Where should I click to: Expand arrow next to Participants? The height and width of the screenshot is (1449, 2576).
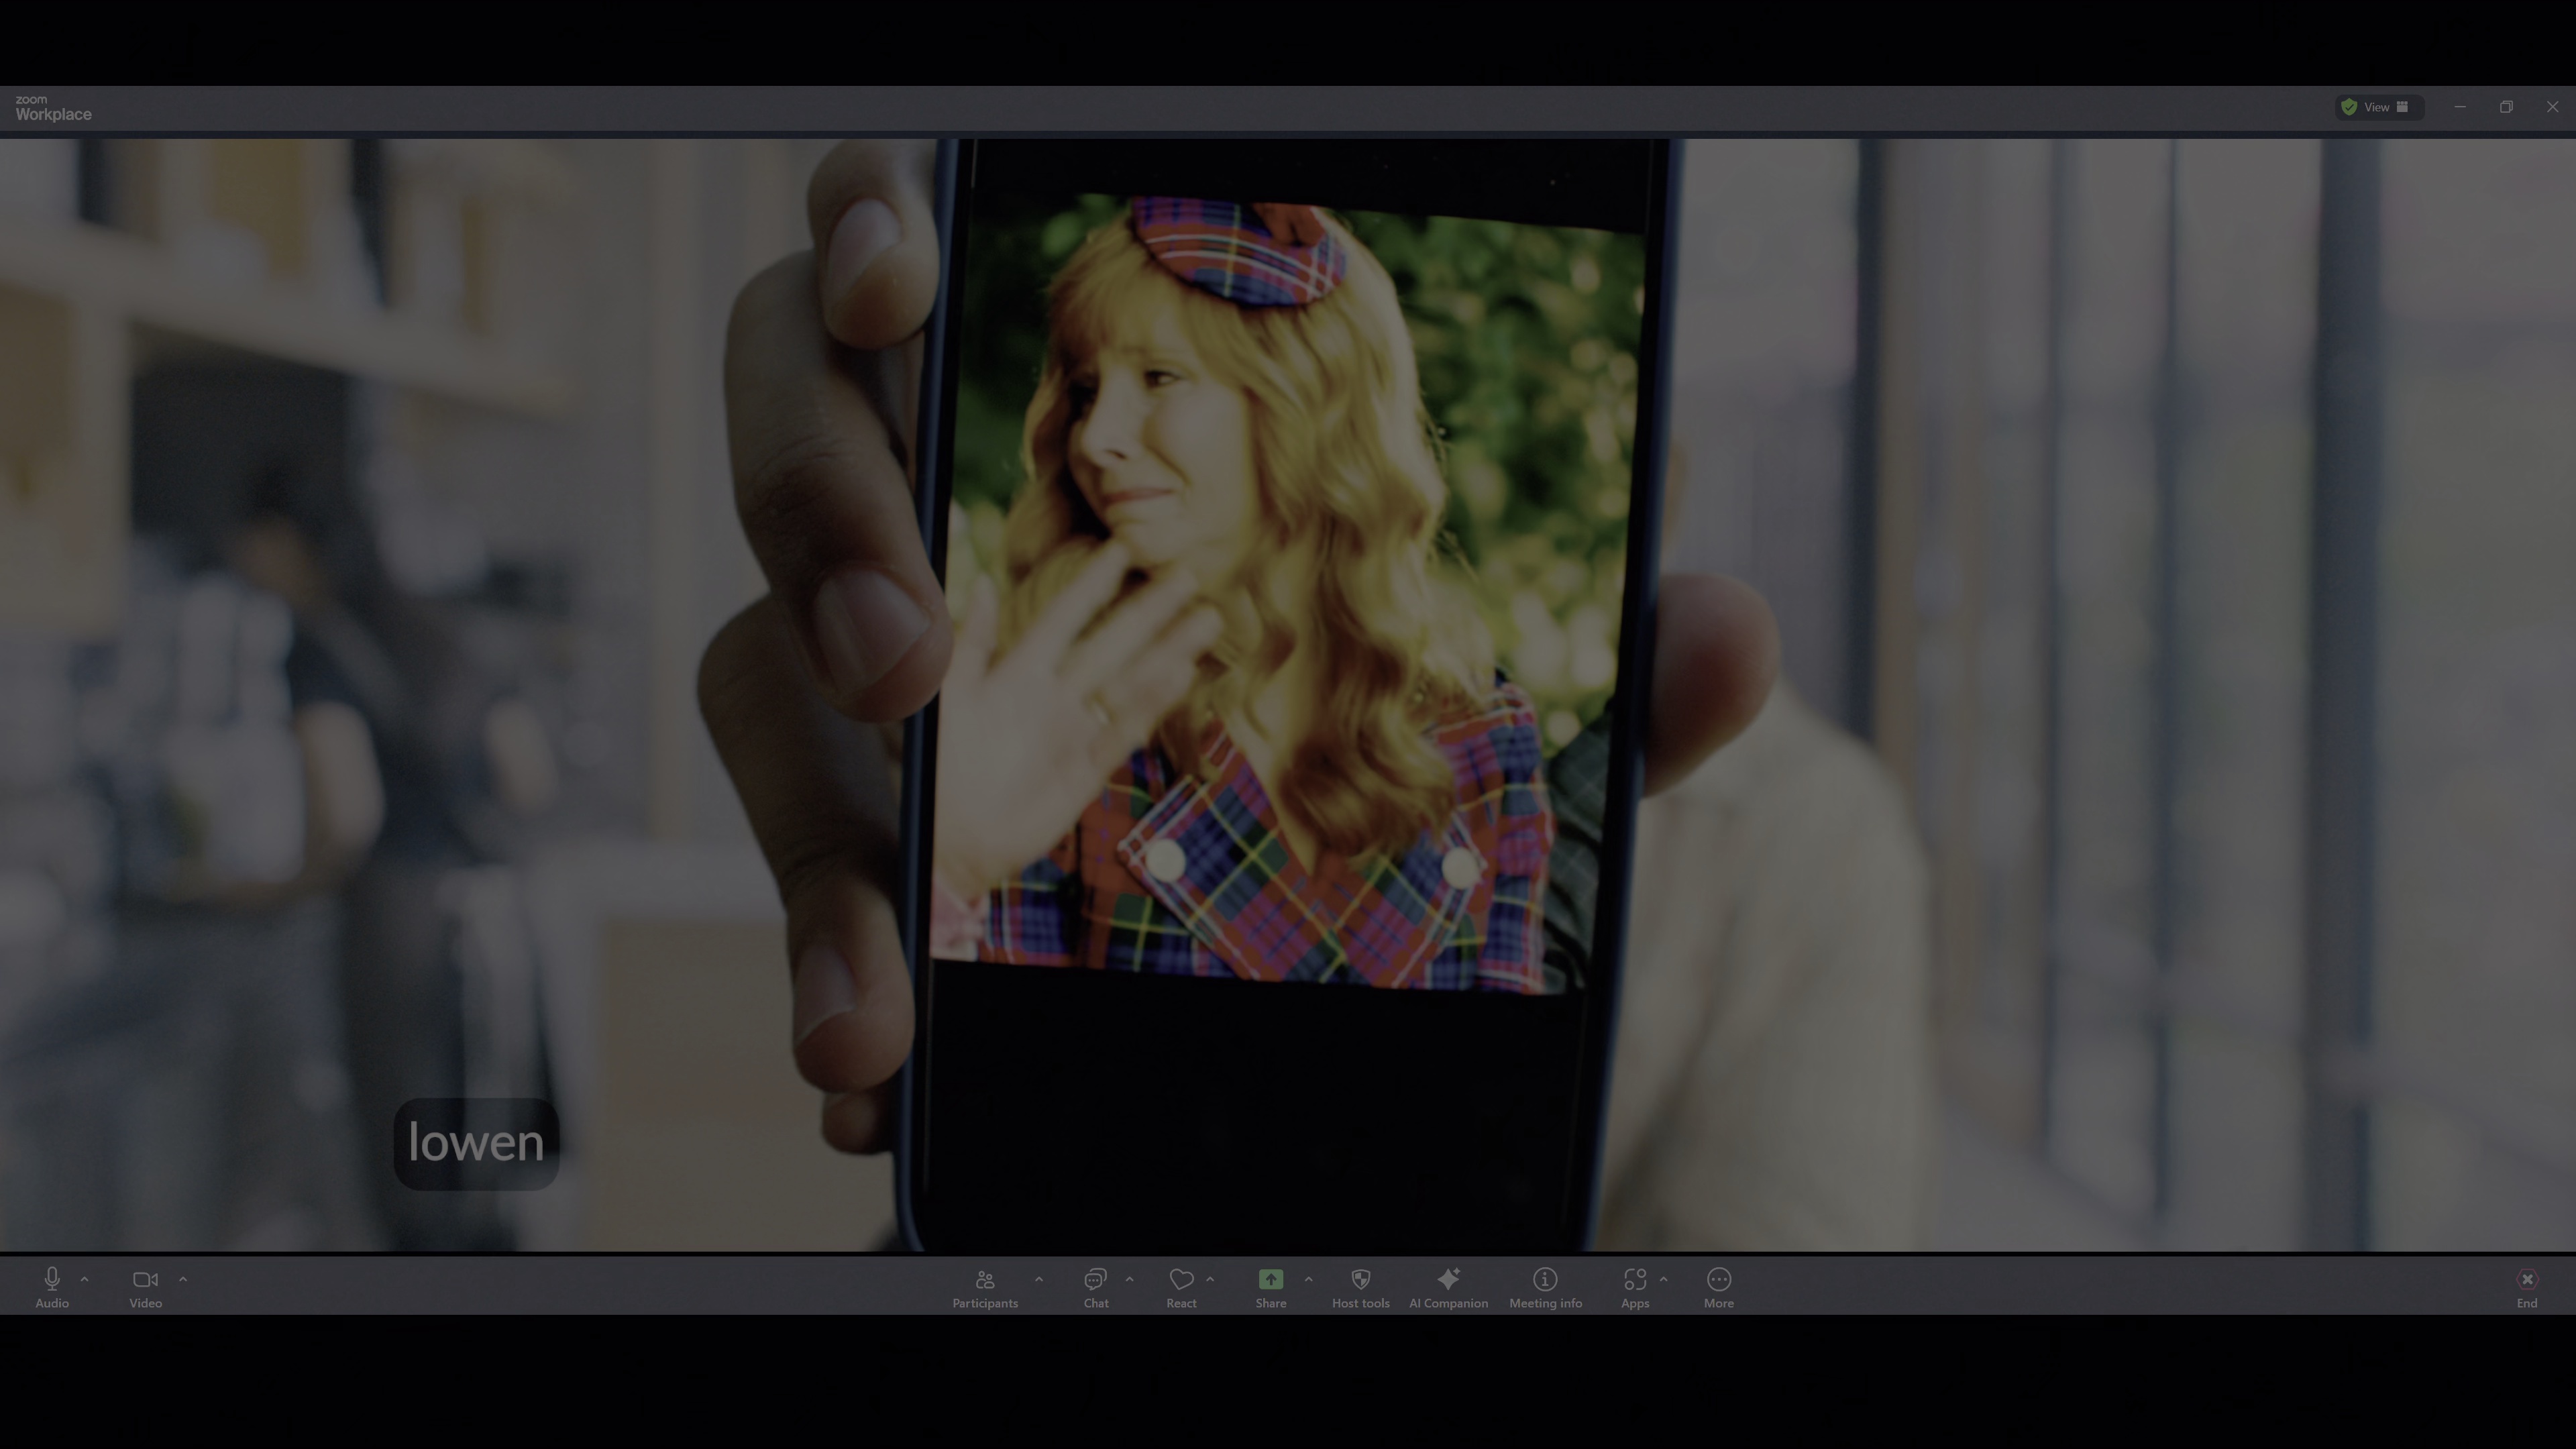(x=1039, y=1279)
